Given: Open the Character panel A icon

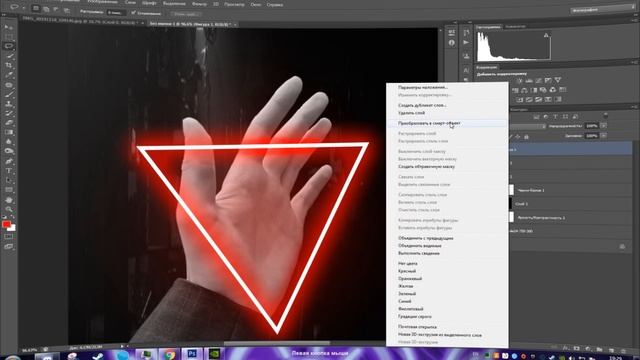Looking at the screenshot, I should 466,70.
